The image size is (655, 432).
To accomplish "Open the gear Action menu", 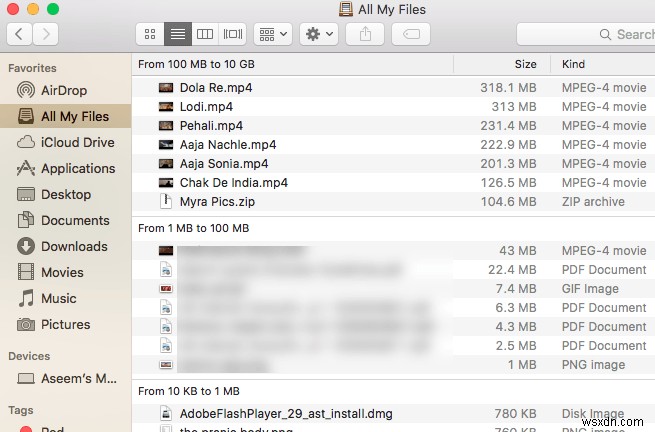I will coord(318,34).
